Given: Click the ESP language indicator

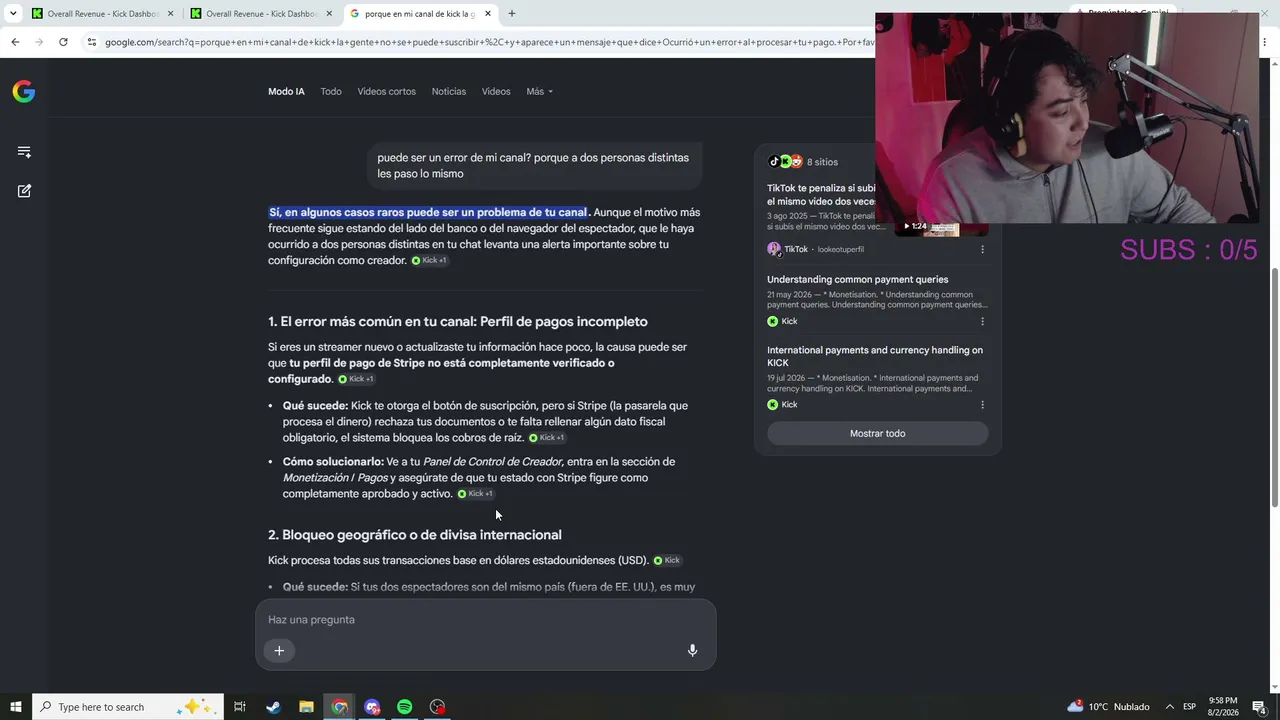Looking at the screenshot, I should point(1190,707).
